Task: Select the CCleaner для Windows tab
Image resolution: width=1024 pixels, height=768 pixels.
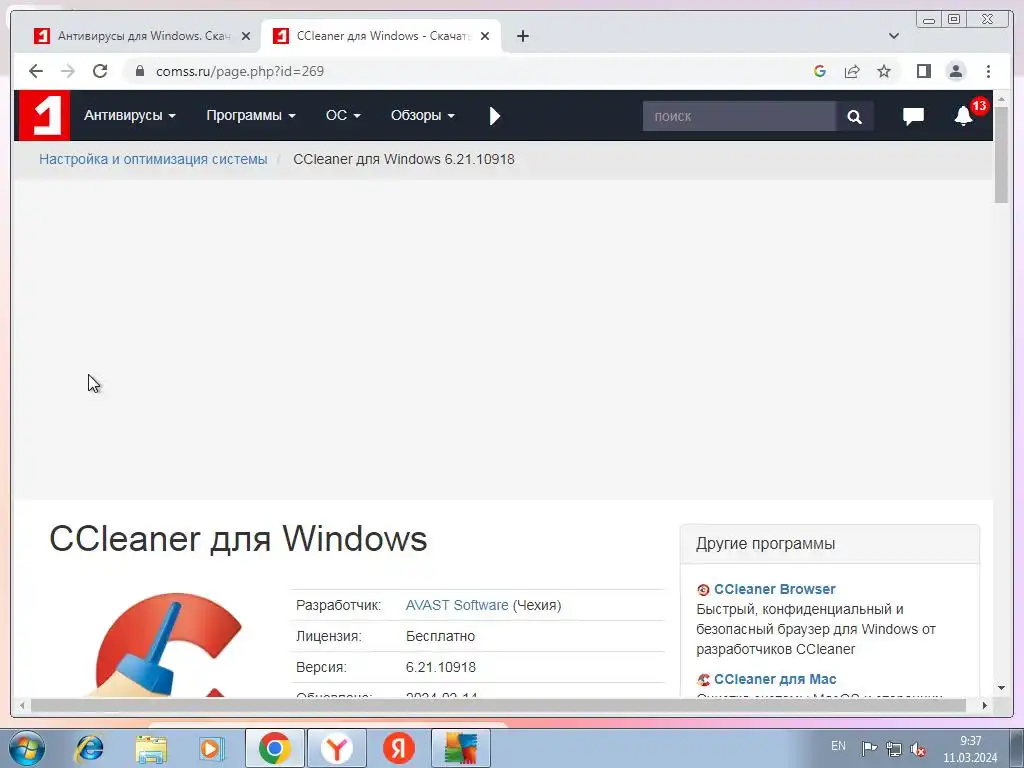Action: (x=381, y=36)
